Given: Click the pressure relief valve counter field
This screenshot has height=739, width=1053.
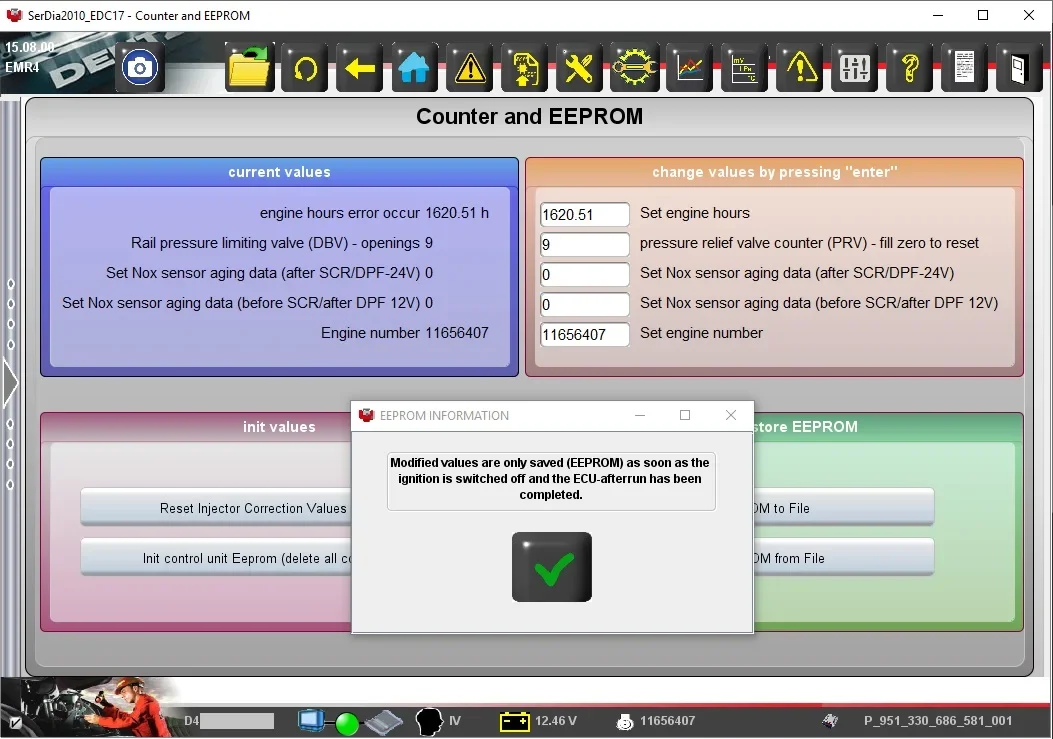Looking at the screenshot, I should coord(584,245).
